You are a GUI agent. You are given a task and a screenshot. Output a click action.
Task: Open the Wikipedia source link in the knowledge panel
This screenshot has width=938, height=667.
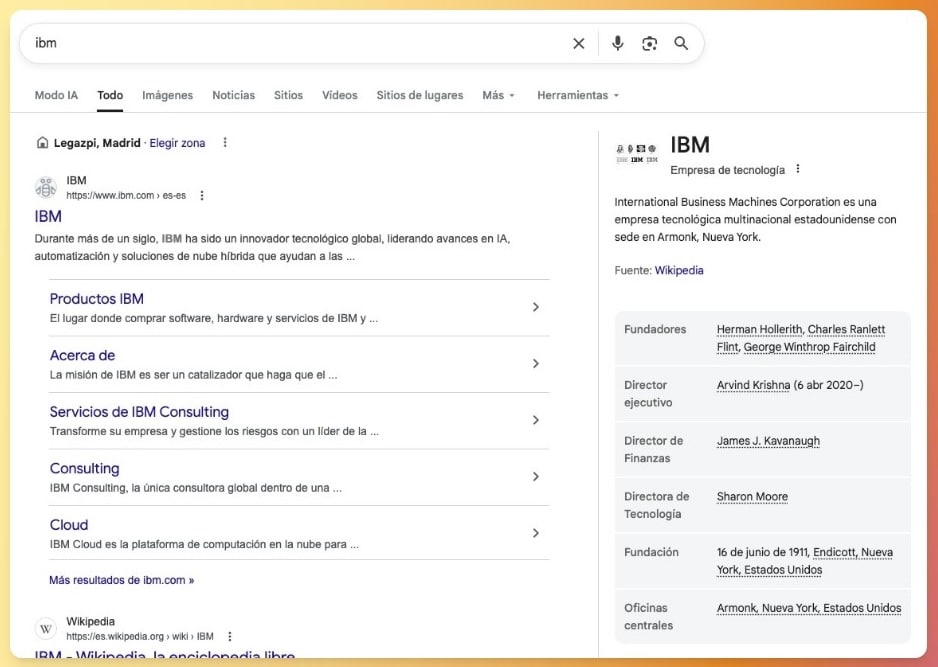click(679, 270)
